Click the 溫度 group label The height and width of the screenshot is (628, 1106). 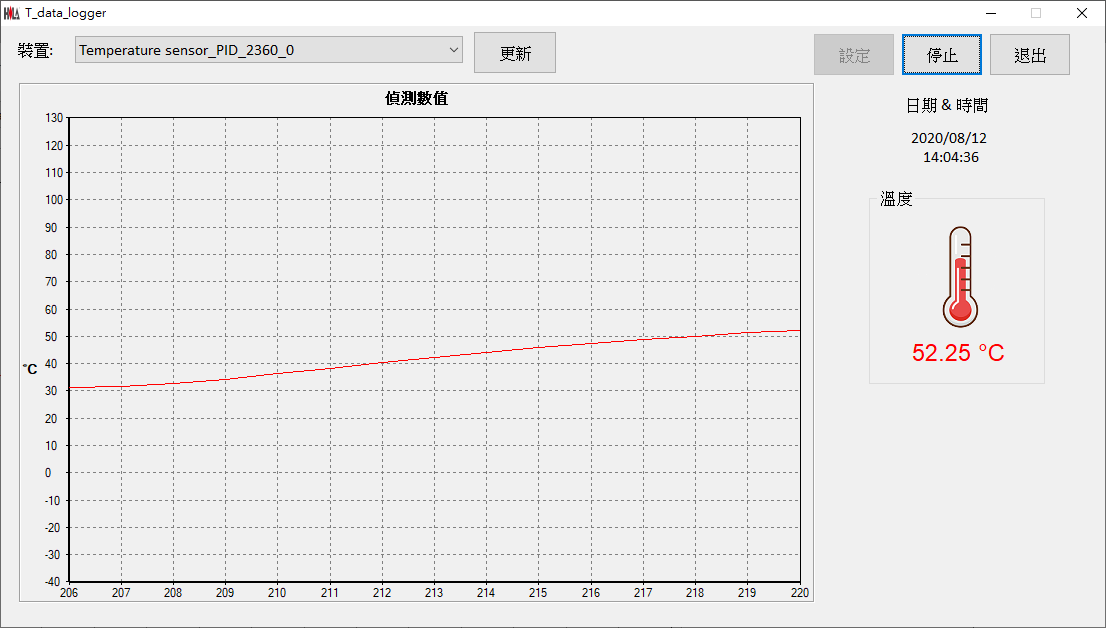click(896, 199)
